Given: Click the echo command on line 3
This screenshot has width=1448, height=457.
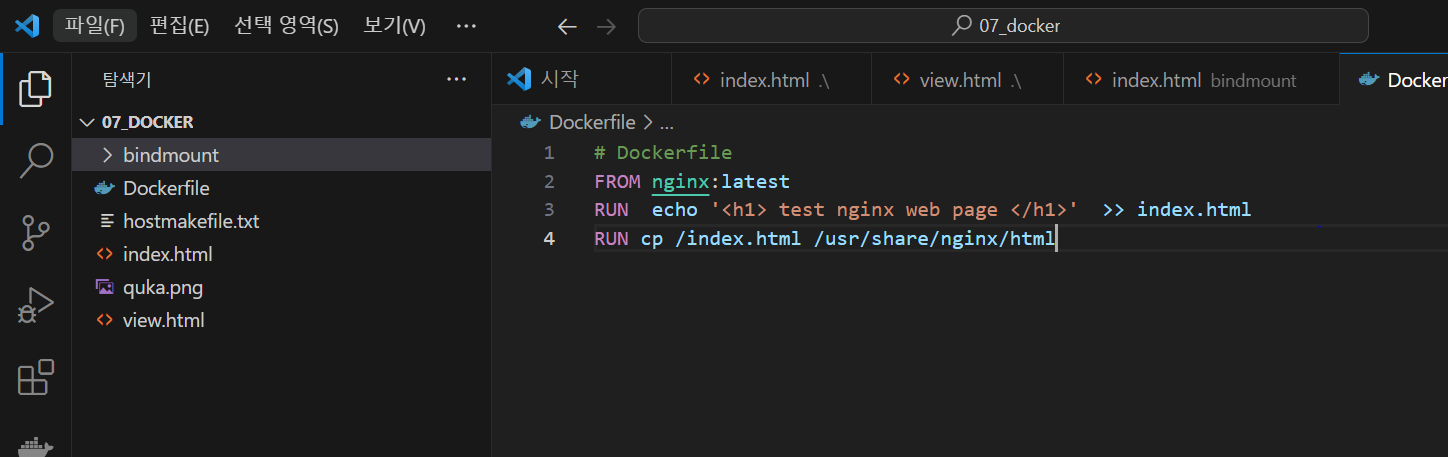Looking at the screenshot, I should (675, 210).
